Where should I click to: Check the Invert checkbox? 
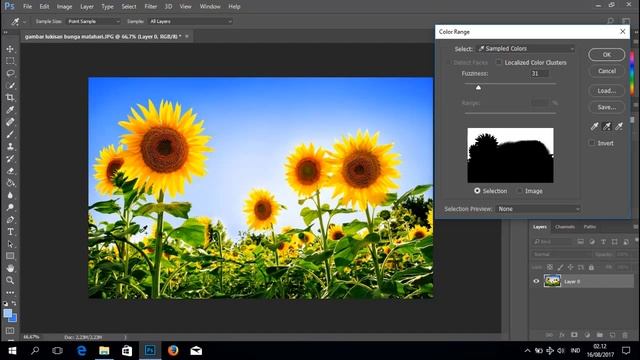point(592,143)
